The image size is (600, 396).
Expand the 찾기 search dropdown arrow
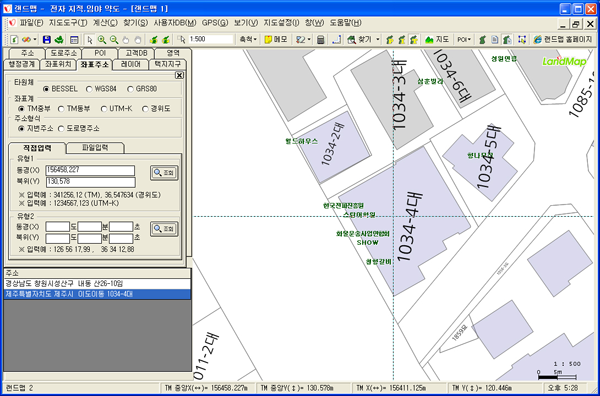pos(378,39)
